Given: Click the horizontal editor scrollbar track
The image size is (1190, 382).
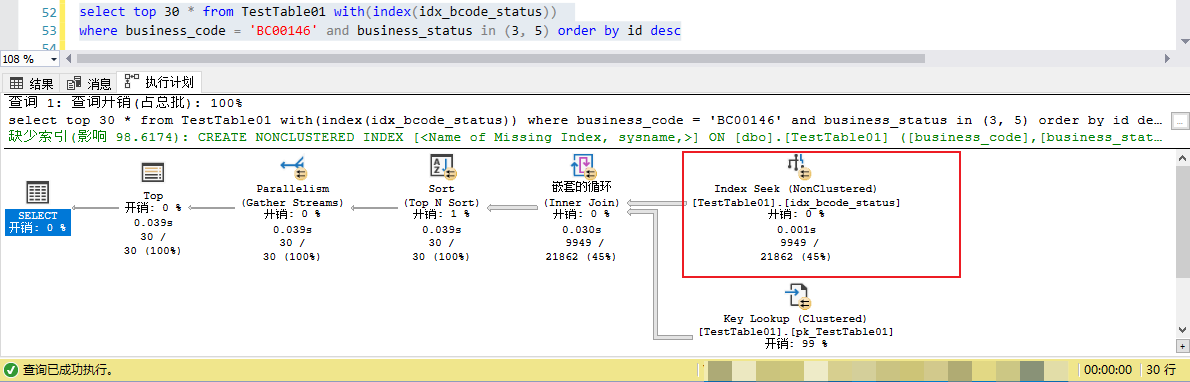Looking at the screenshot, I should point(615,58).
